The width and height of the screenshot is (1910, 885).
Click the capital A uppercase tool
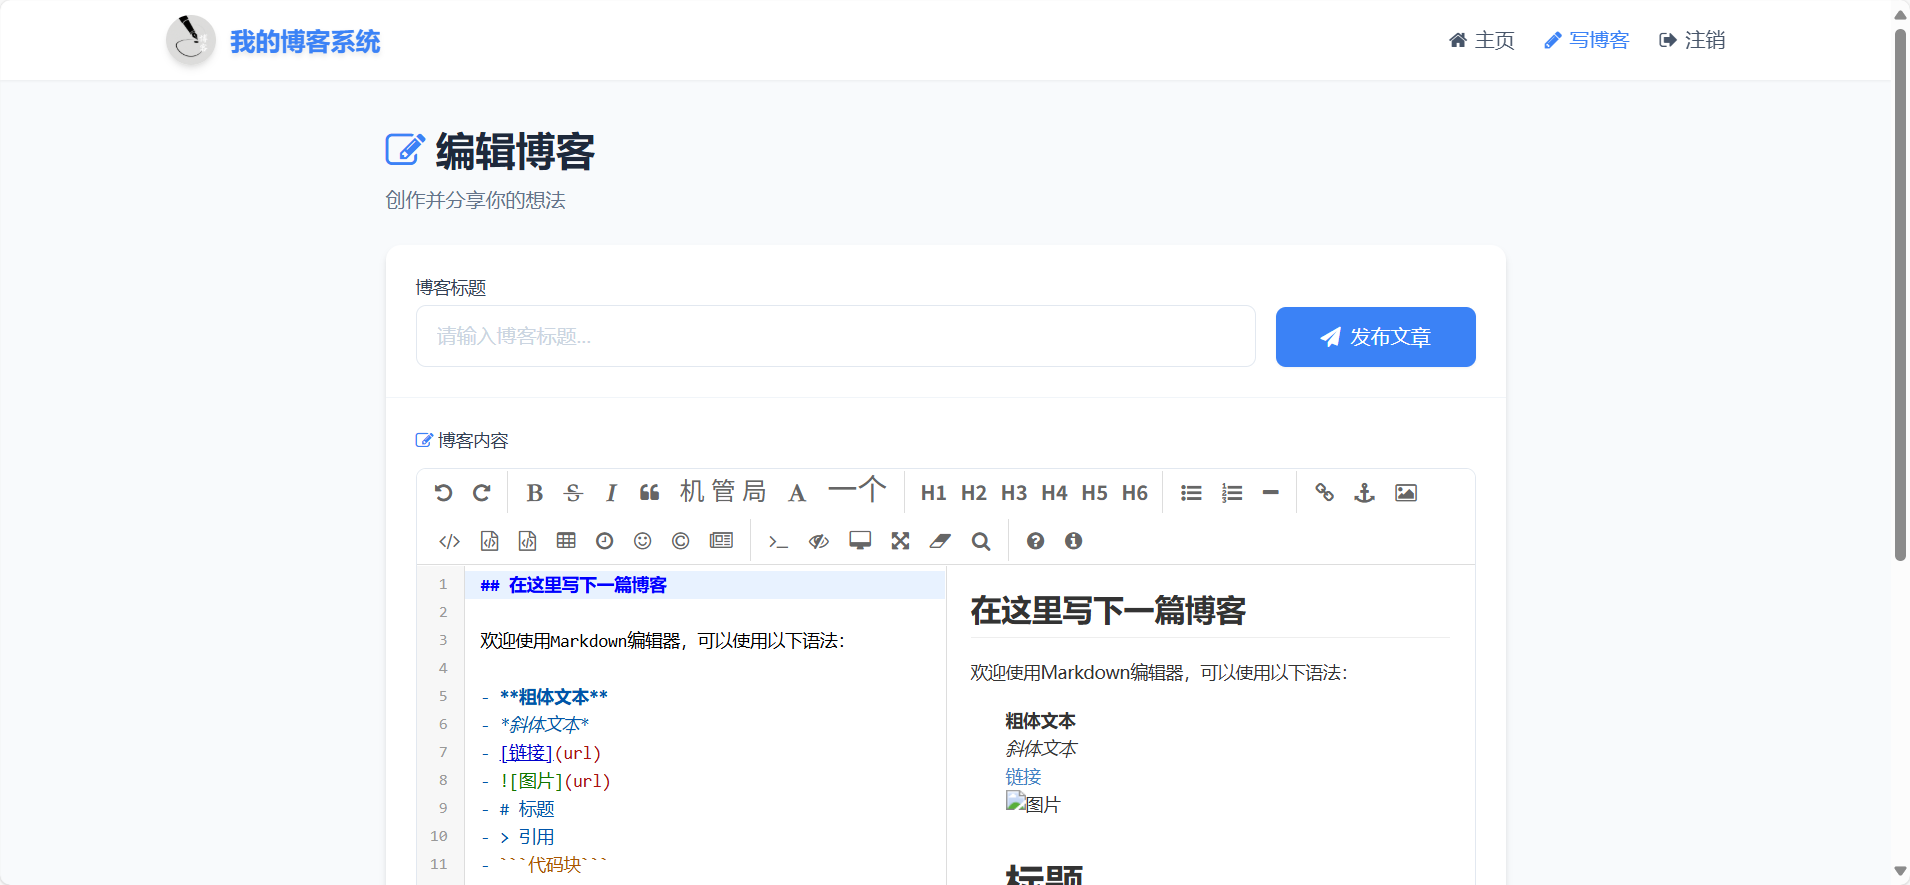pos(797,493)
